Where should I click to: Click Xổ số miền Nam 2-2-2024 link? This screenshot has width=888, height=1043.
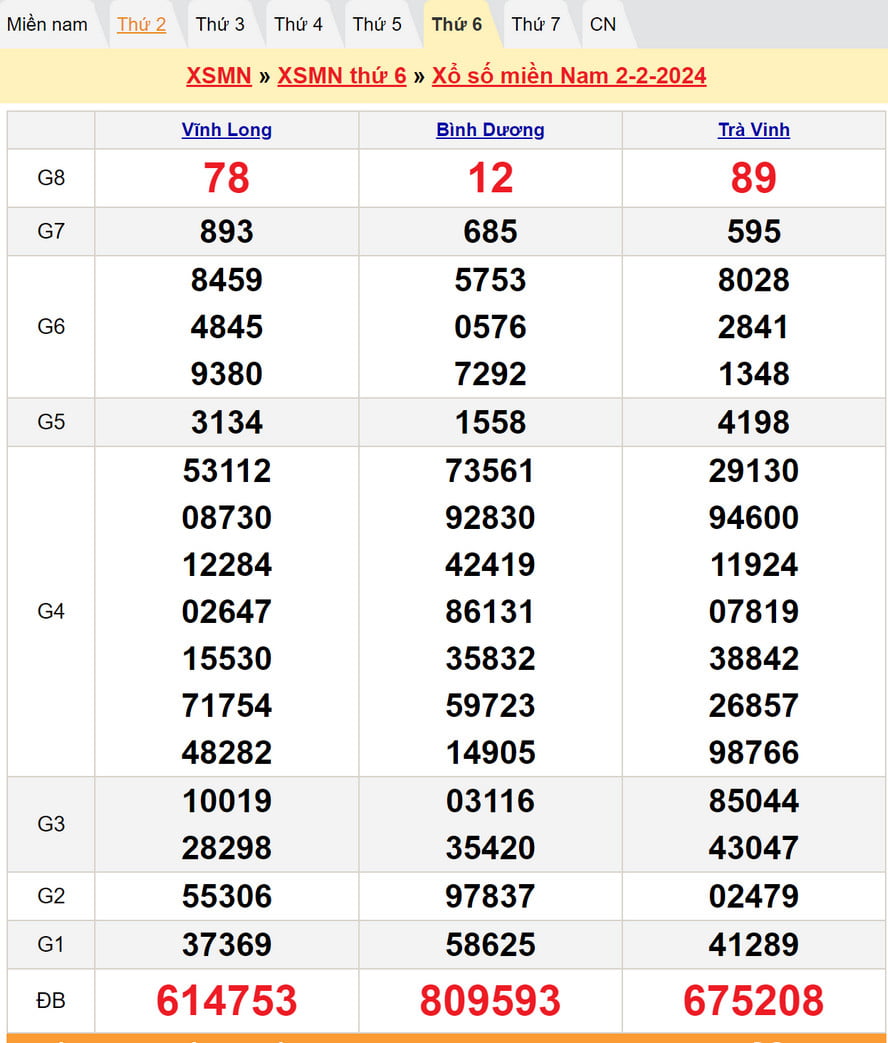click(569, 76)
